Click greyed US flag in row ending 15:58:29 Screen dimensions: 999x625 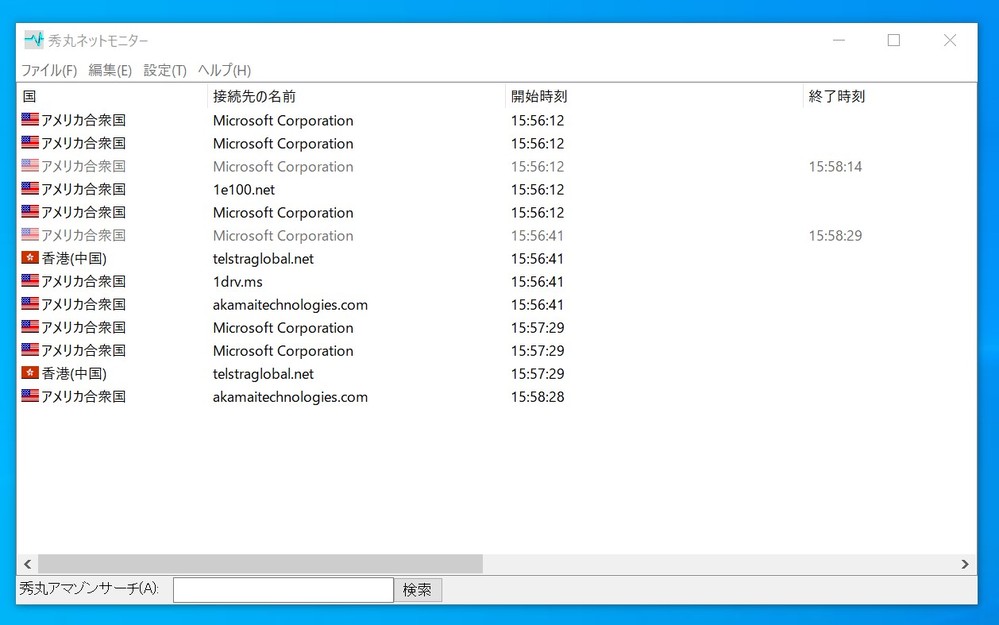[x=30, y=235]
